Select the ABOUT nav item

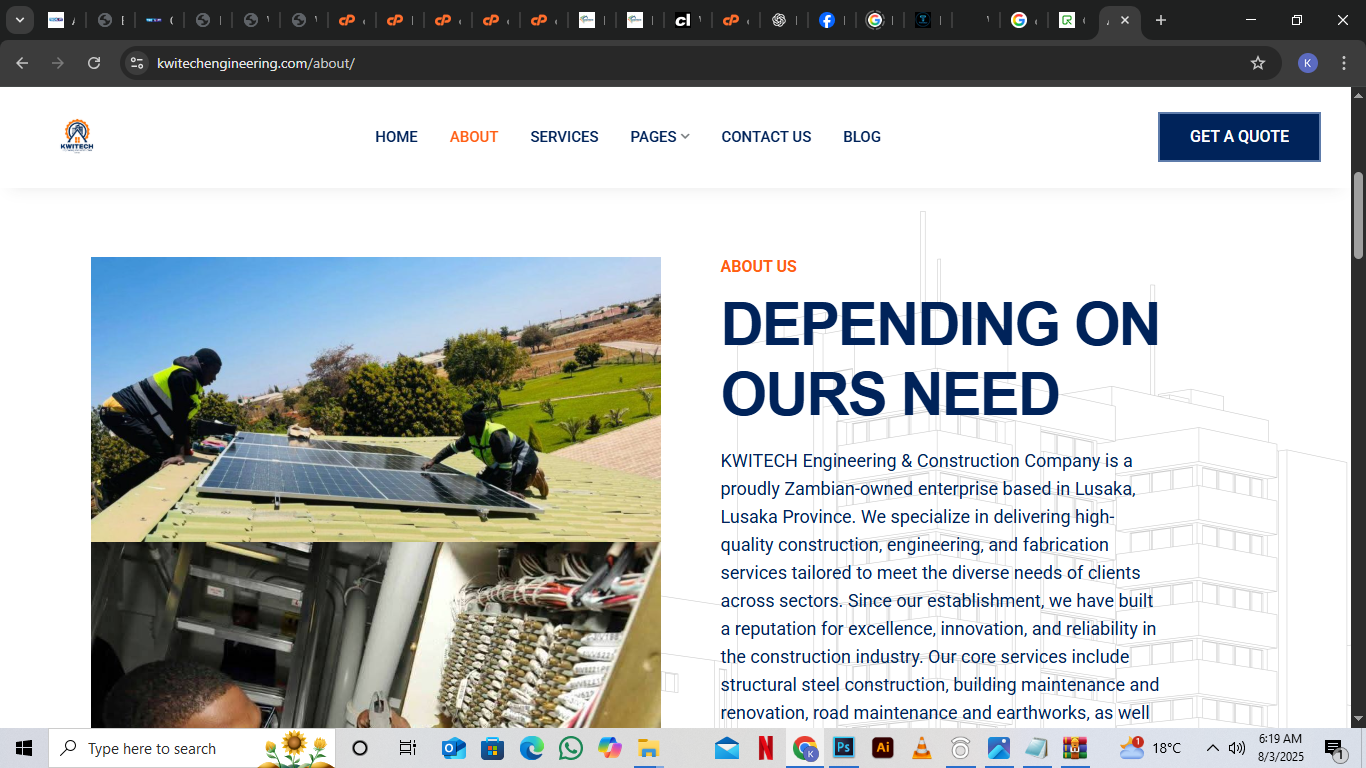[474, 137]
